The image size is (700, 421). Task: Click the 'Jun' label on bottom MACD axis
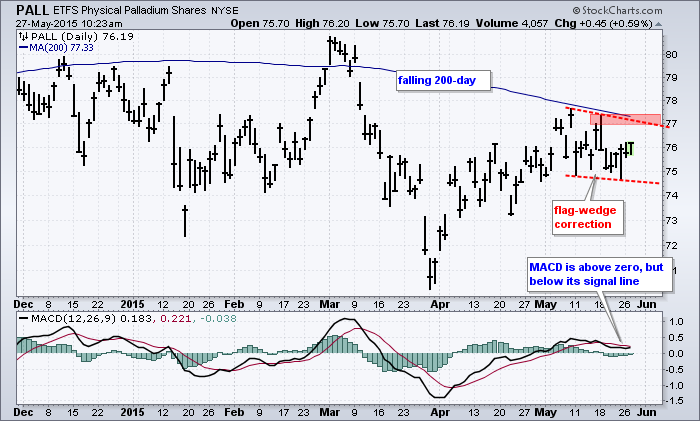point(647,412)
